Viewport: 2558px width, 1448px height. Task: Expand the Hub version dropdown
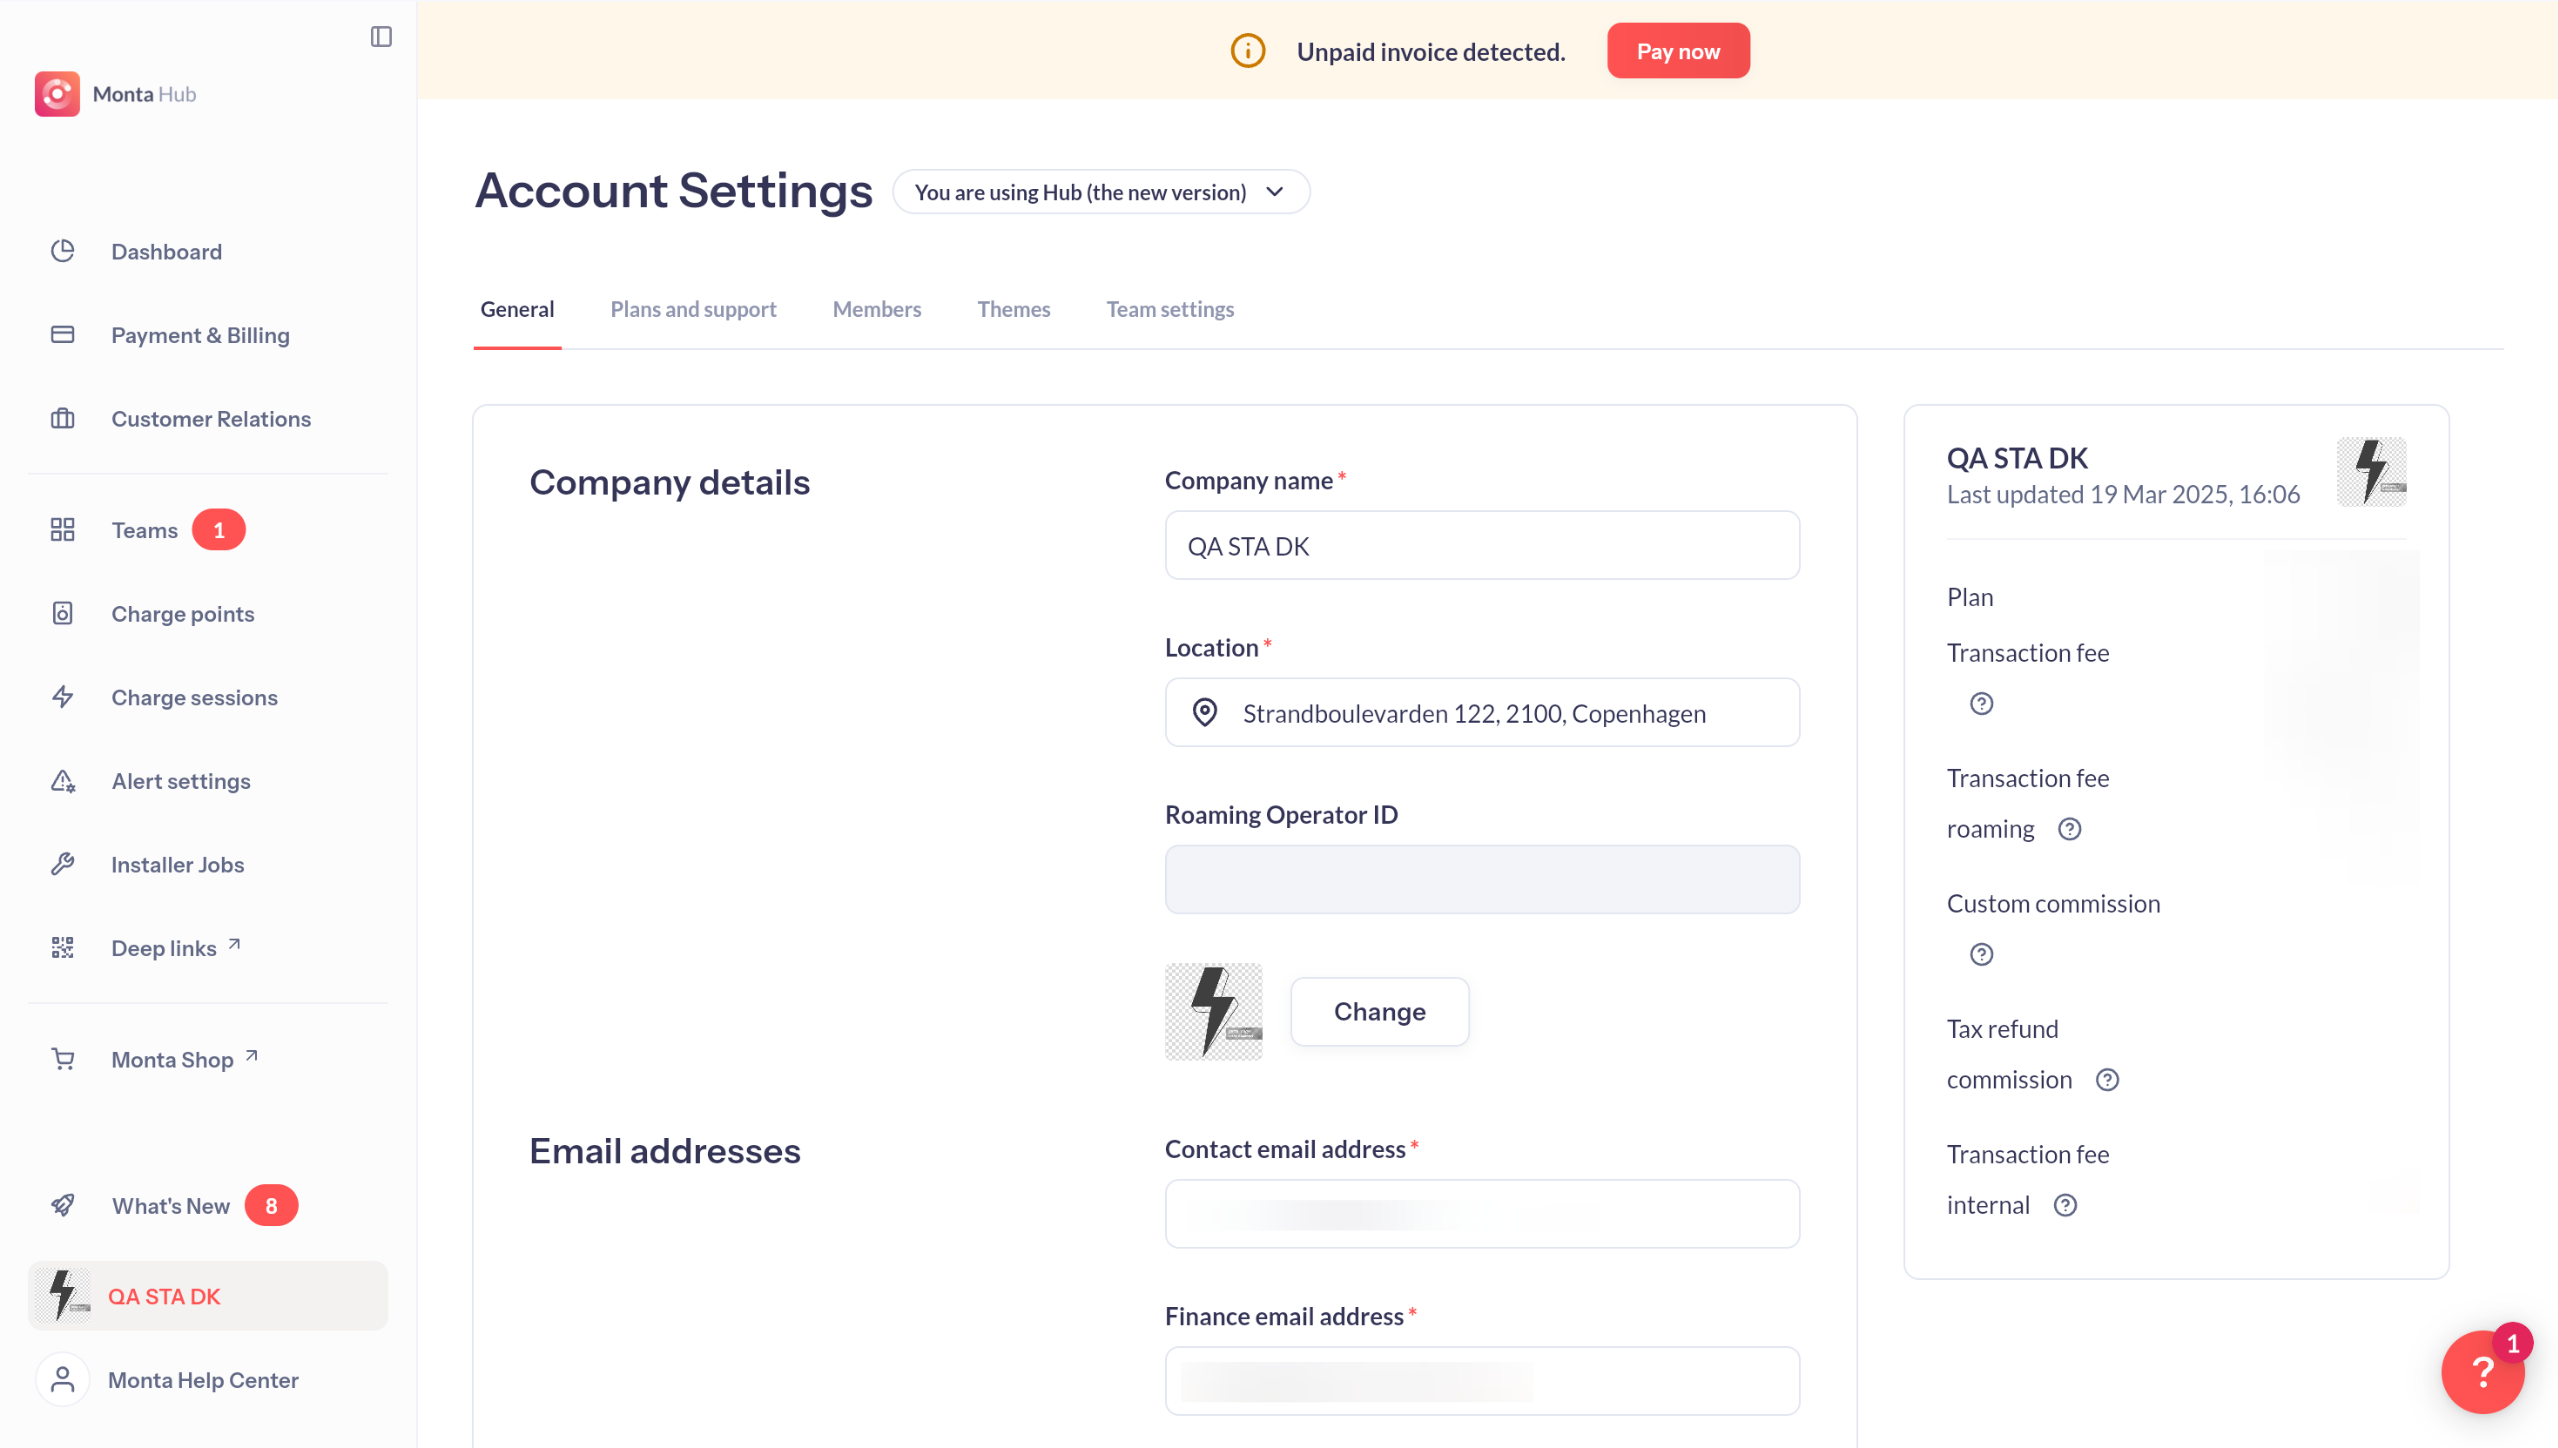[x=1100, y=192]
